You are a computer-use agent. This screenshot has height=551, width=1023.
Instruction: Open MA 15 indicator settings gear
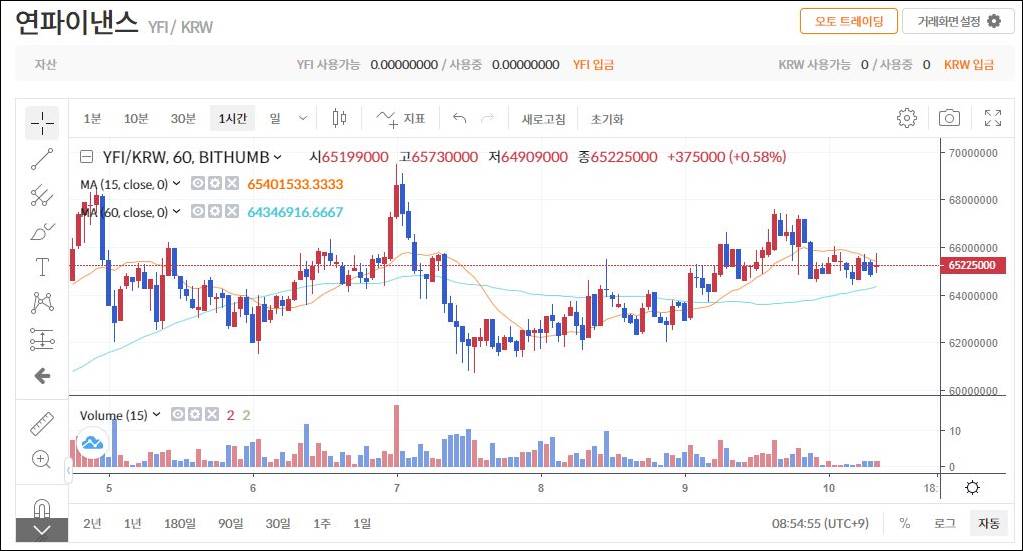point(215,184)
